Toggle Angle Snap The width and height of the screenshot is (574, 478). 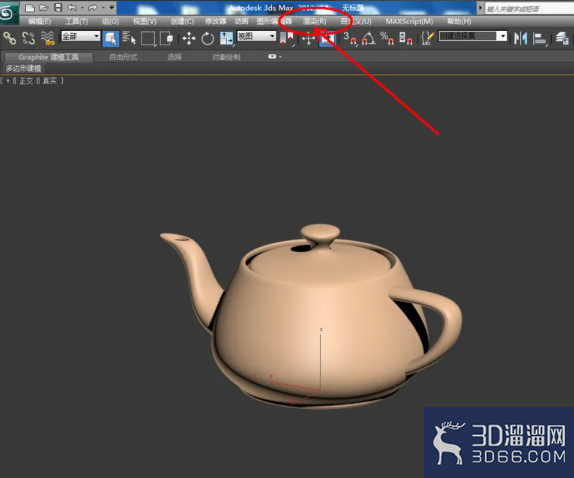click(369, 38)
